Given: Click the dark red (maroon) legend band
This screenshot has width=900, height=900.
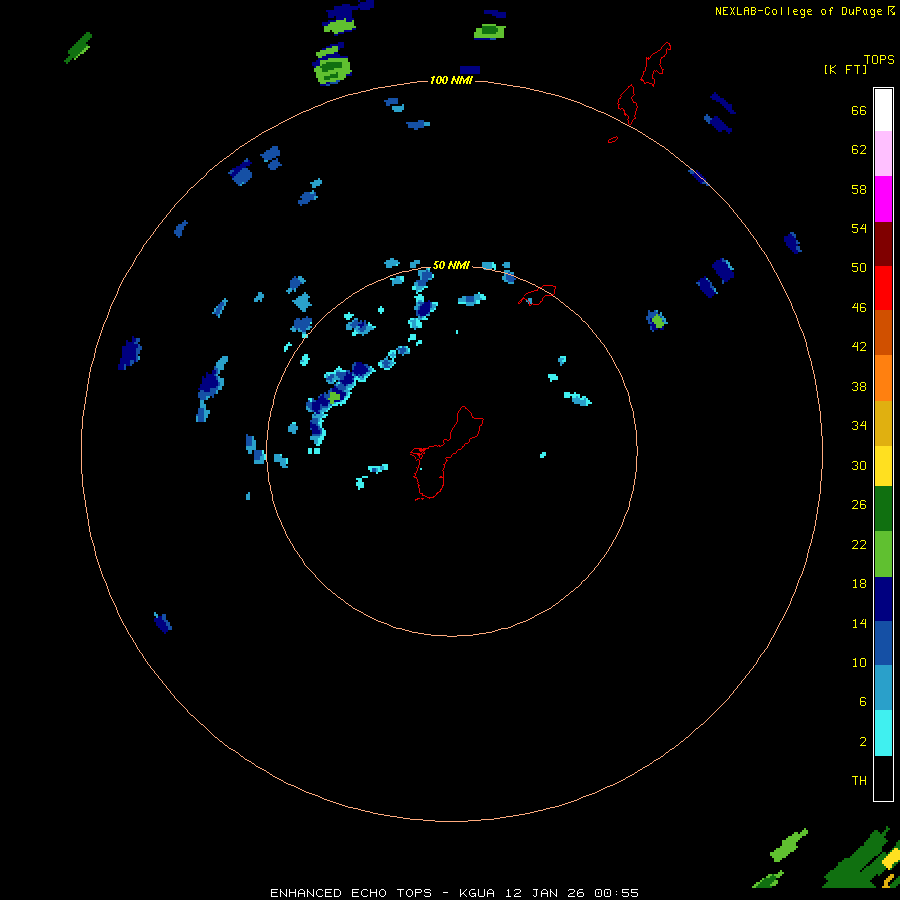Looking at the screenshot, I should point(883,243).
